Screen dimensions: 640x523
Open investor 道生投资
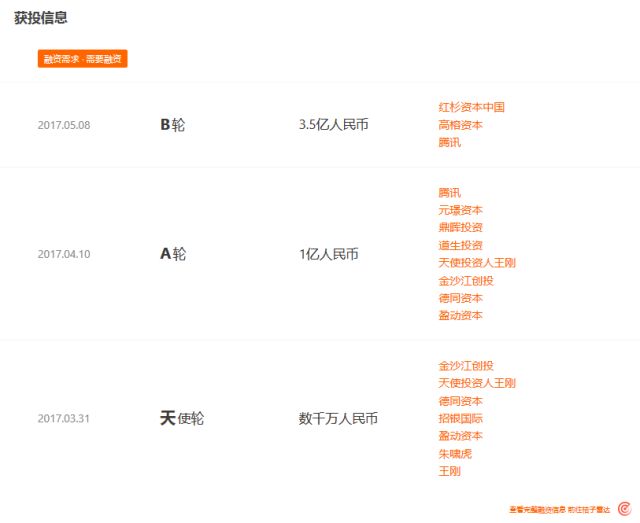click(x=460, y=245)
